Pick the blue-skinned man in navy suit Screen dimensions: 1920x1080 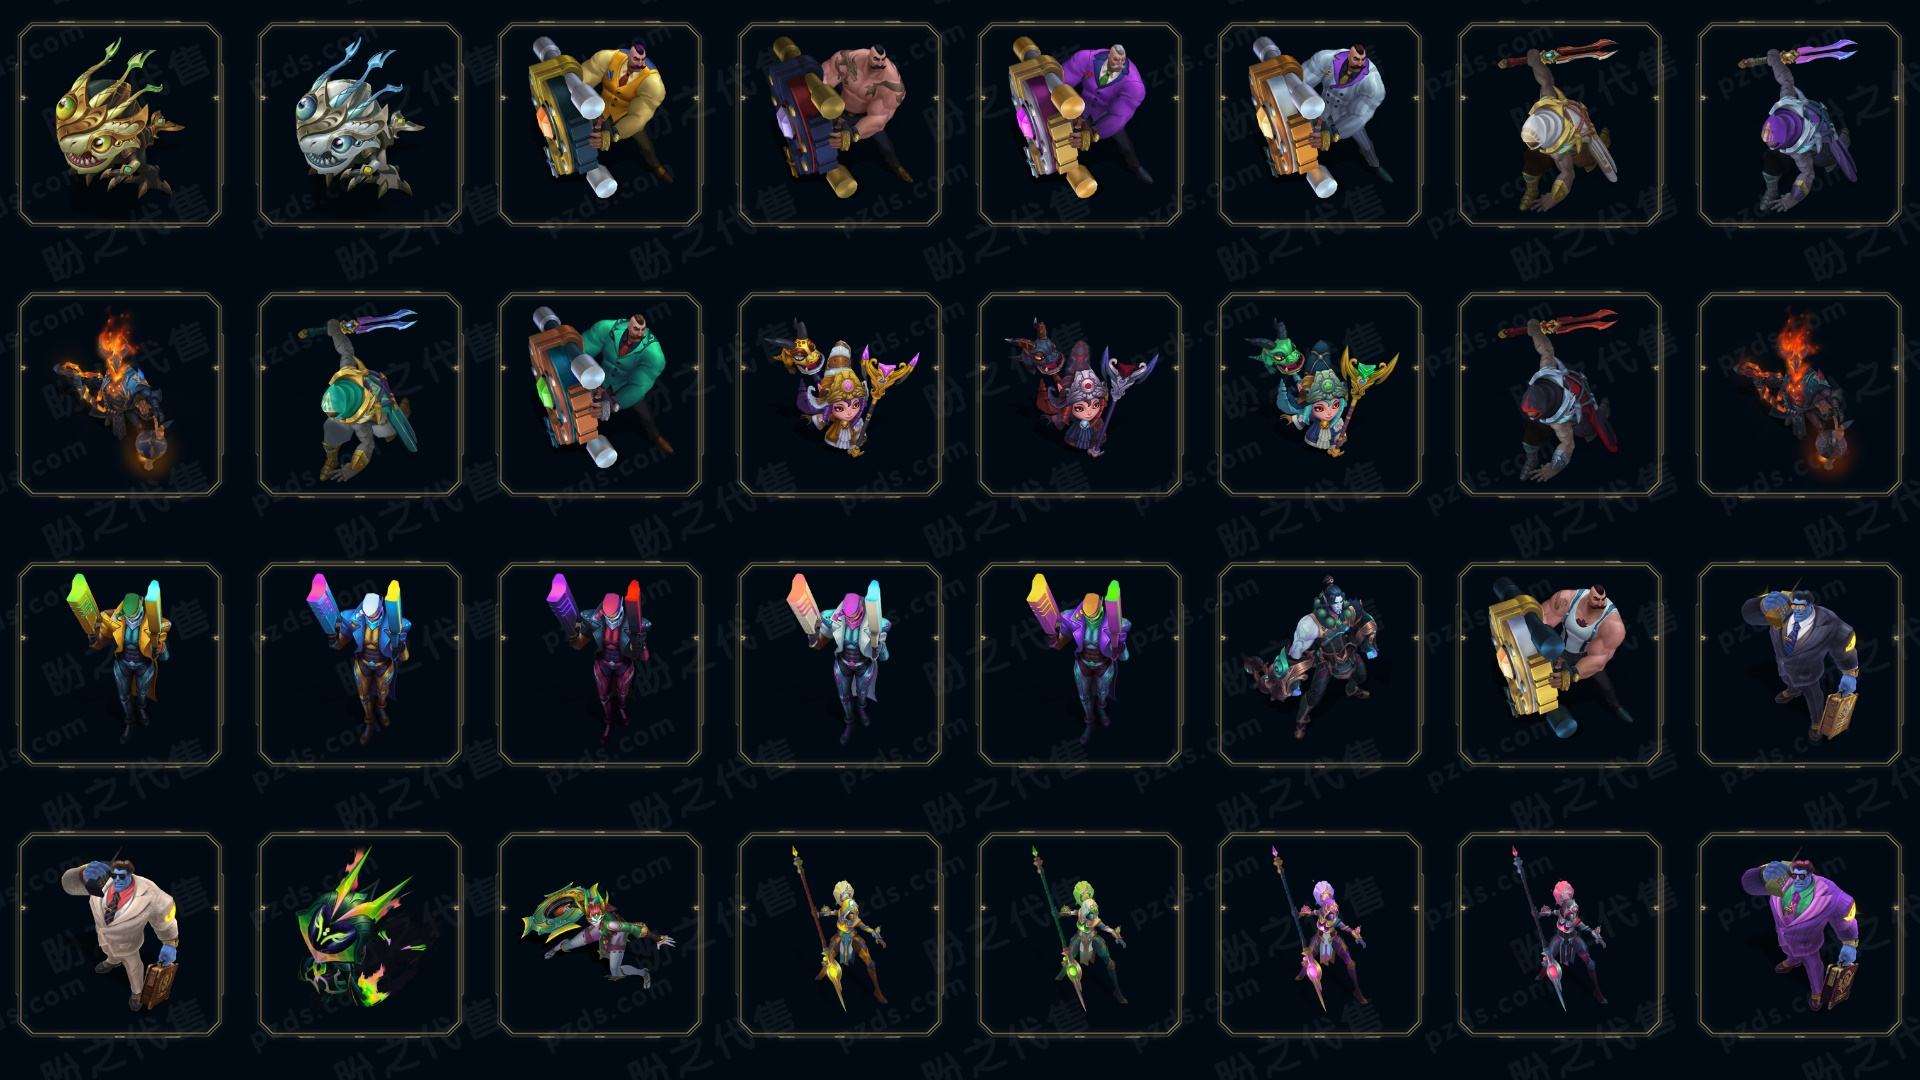pyautogui.click(x=1800, y=664)
